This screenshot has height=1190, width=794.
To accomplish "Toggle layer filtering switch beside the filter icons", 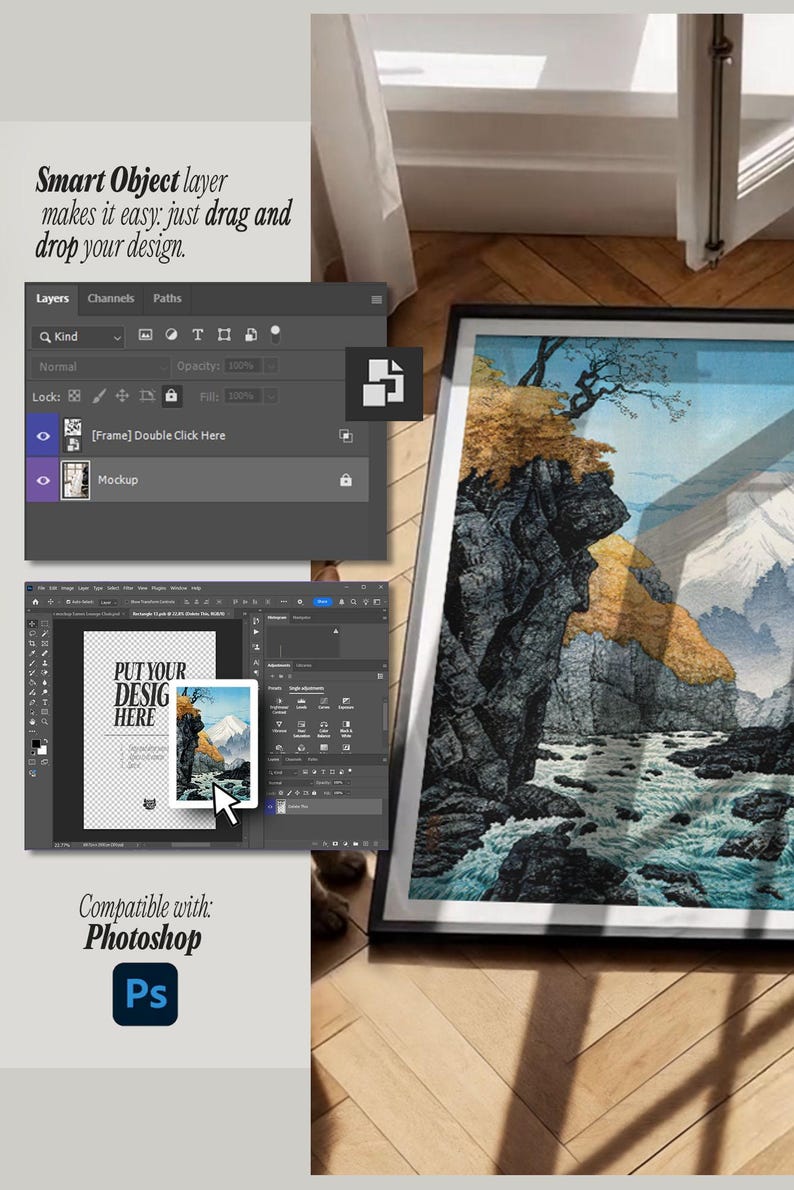I will coord(276,335).
